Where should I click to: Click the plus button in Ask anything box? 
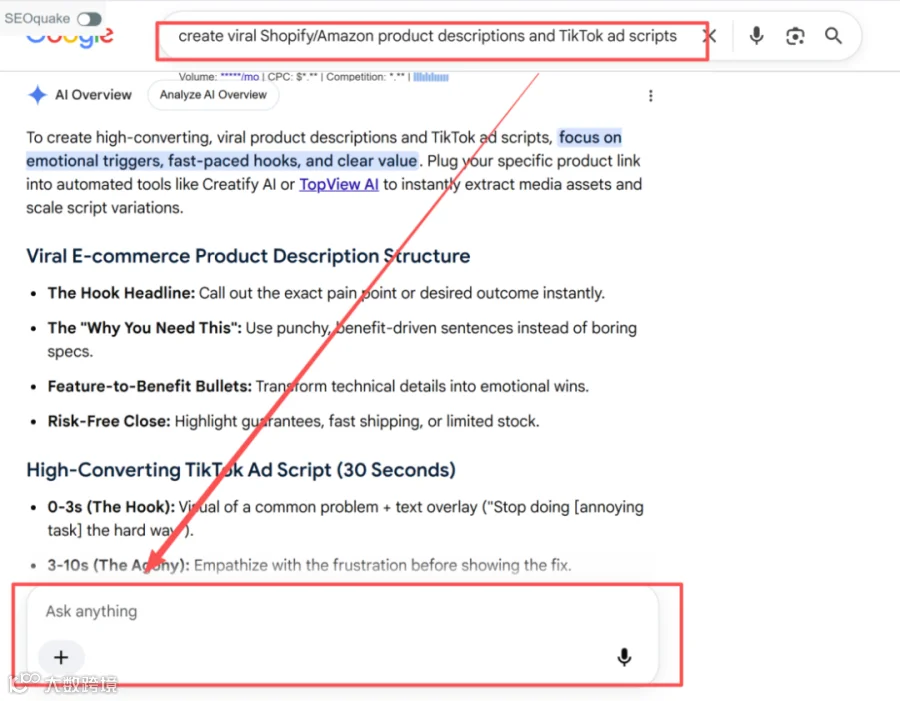point(61,657)
